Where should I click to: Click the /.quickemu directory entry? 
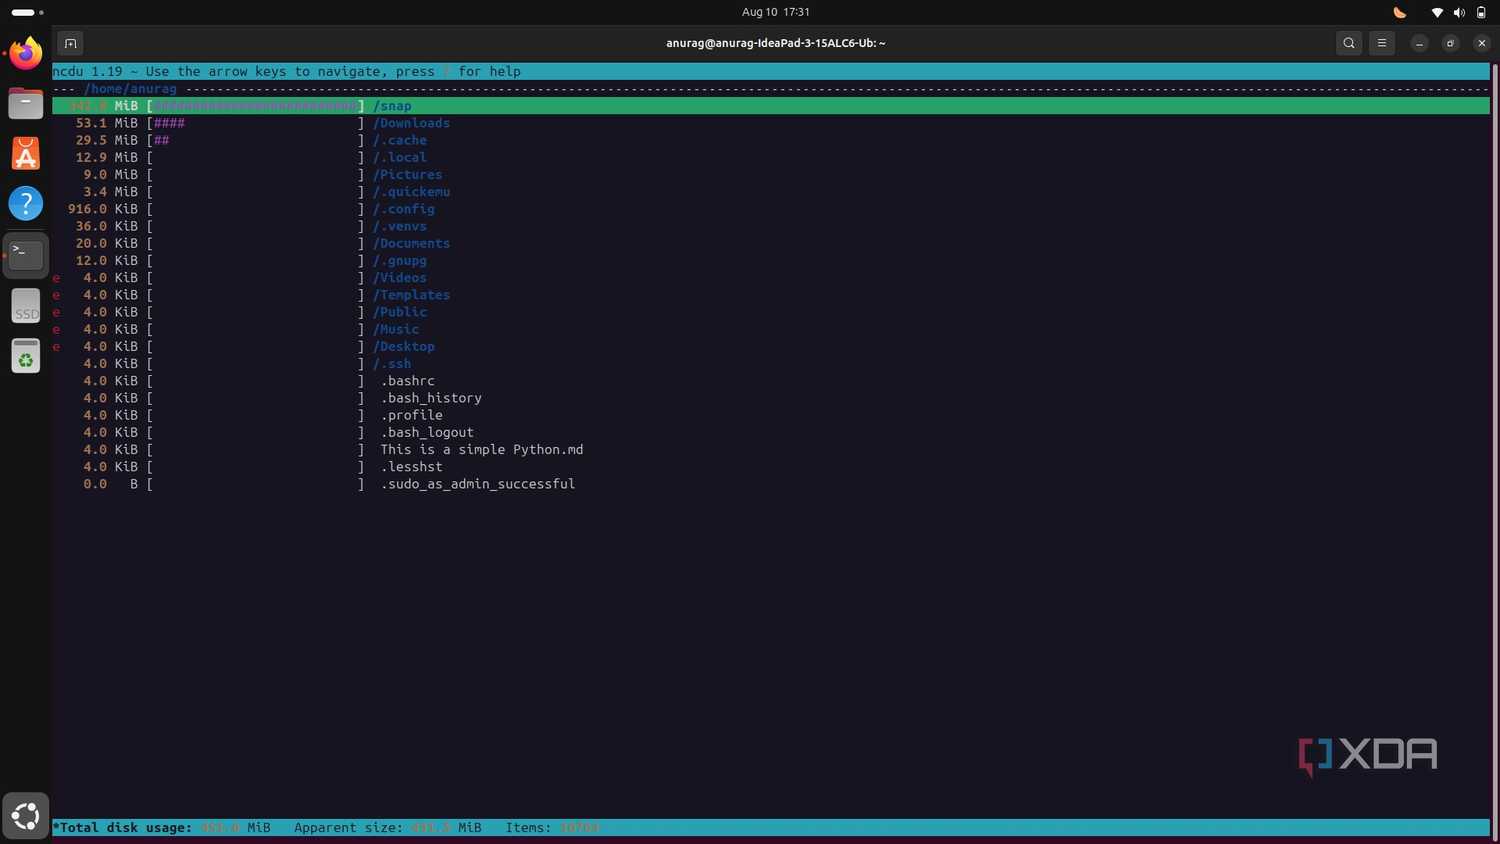(411, 192)
